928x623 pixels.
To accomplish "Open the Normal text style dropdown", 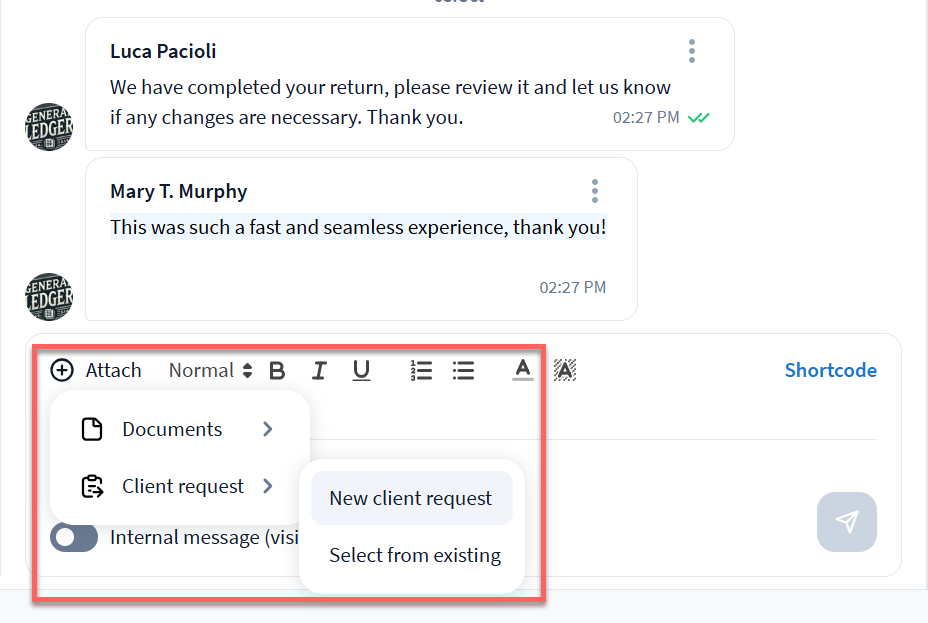I will (x=210, y=371).
